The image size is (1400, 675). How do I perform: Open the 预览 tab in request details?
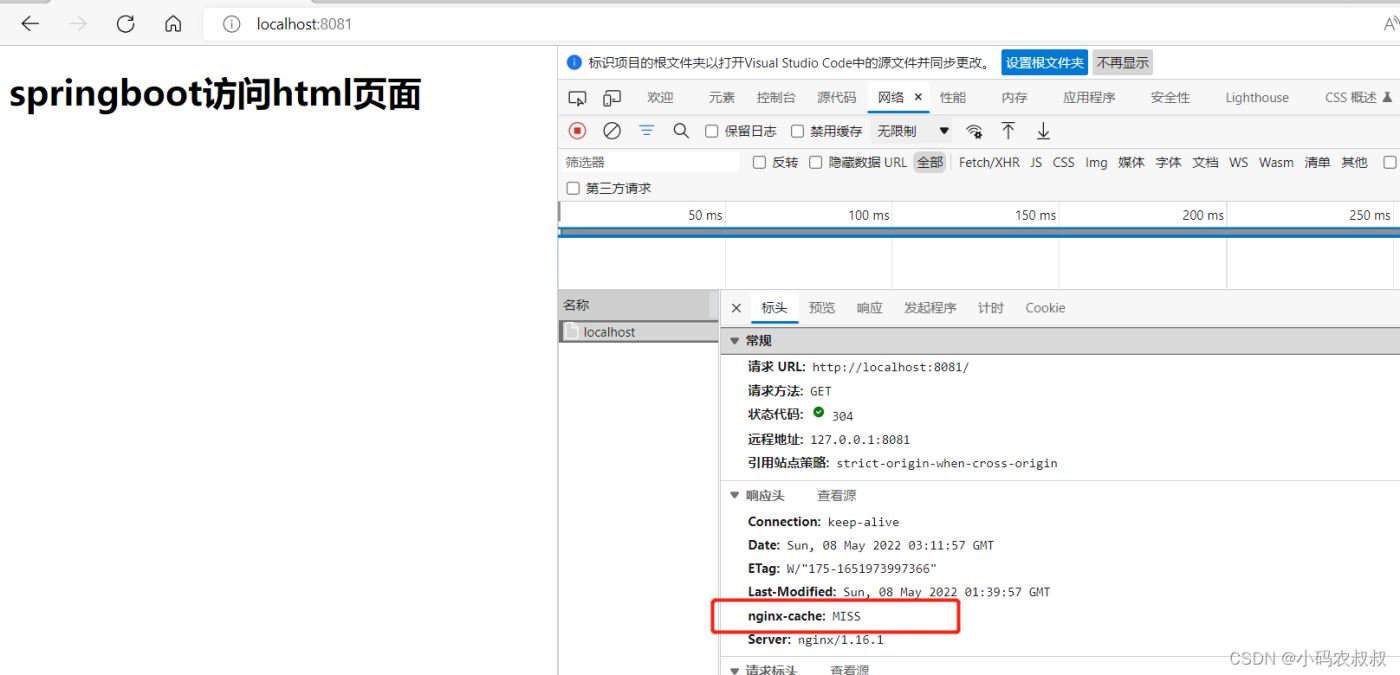822,308
